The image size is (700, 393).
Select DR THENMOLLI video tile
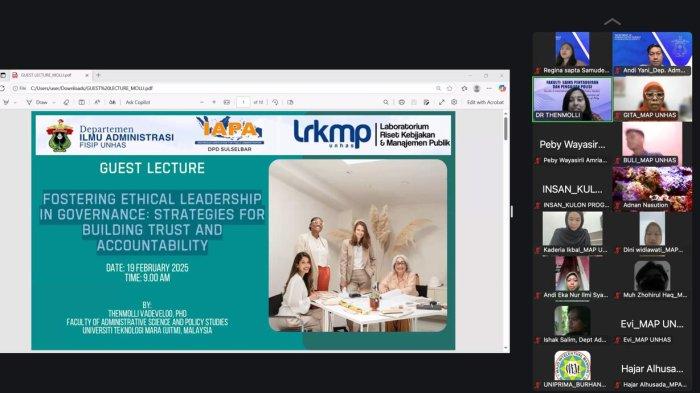coord(572,99)
